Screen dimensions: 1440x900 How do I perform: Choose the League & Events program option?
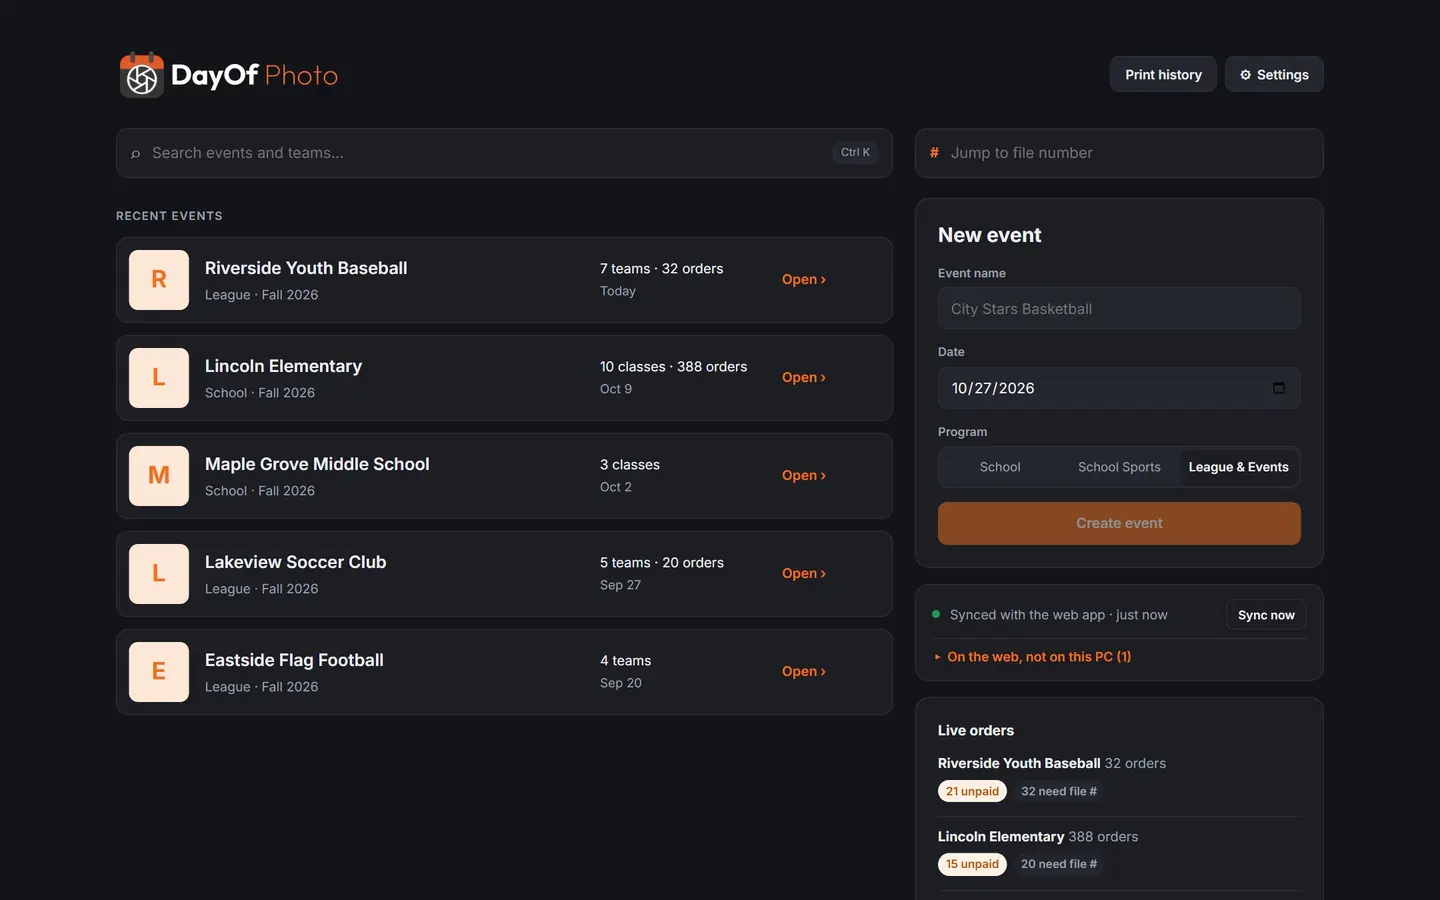pyautogui.click(x=1238, y=467)
